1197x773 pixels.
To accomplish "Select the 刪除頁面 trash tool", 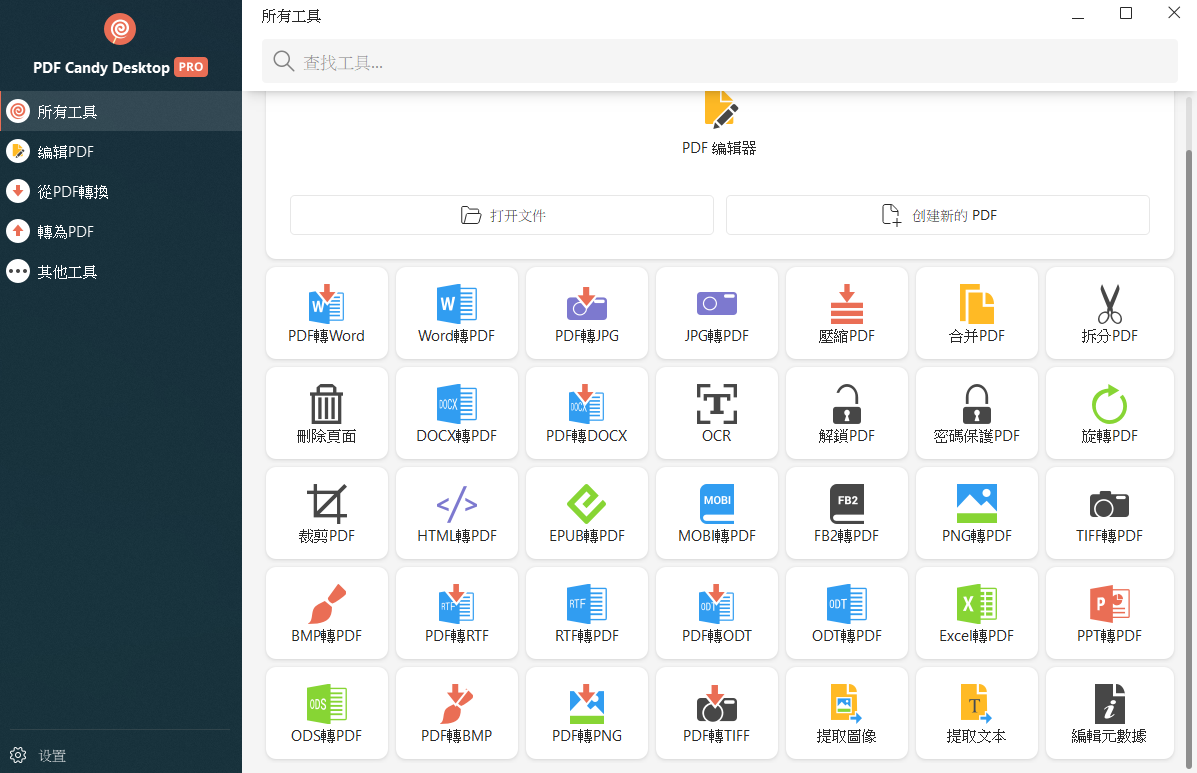I will coord(327,413).
